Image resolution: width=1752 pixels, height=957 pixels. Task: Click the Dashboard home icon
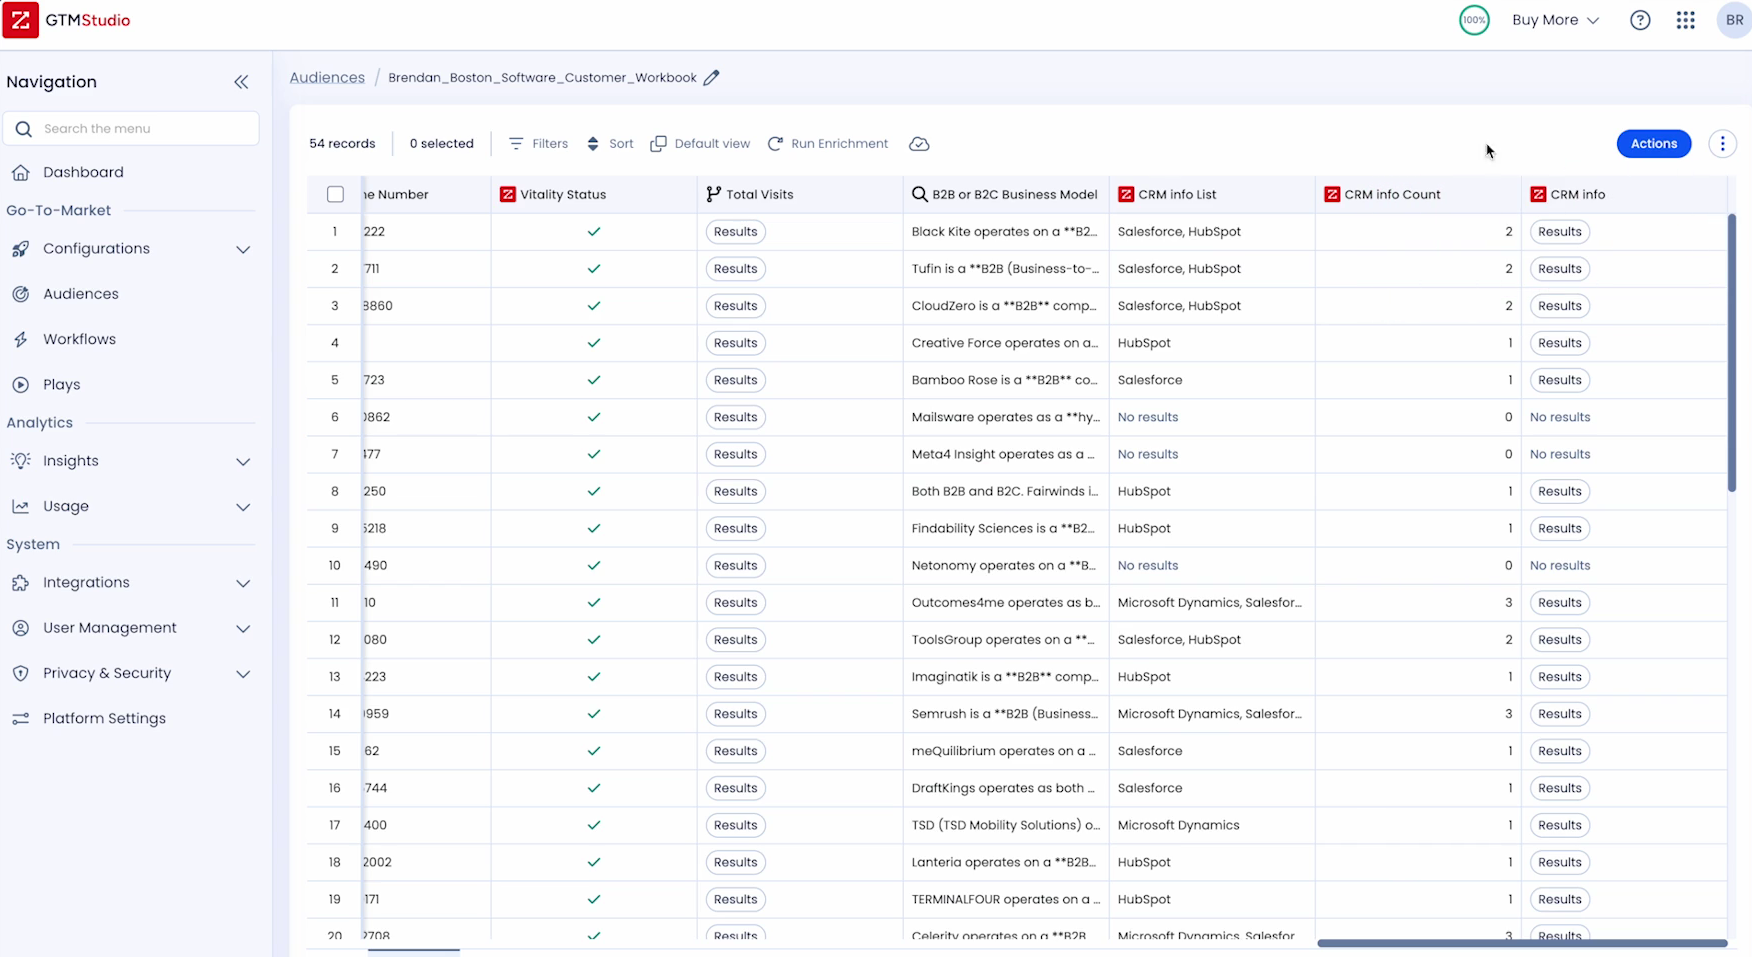(x=20, y=172)
